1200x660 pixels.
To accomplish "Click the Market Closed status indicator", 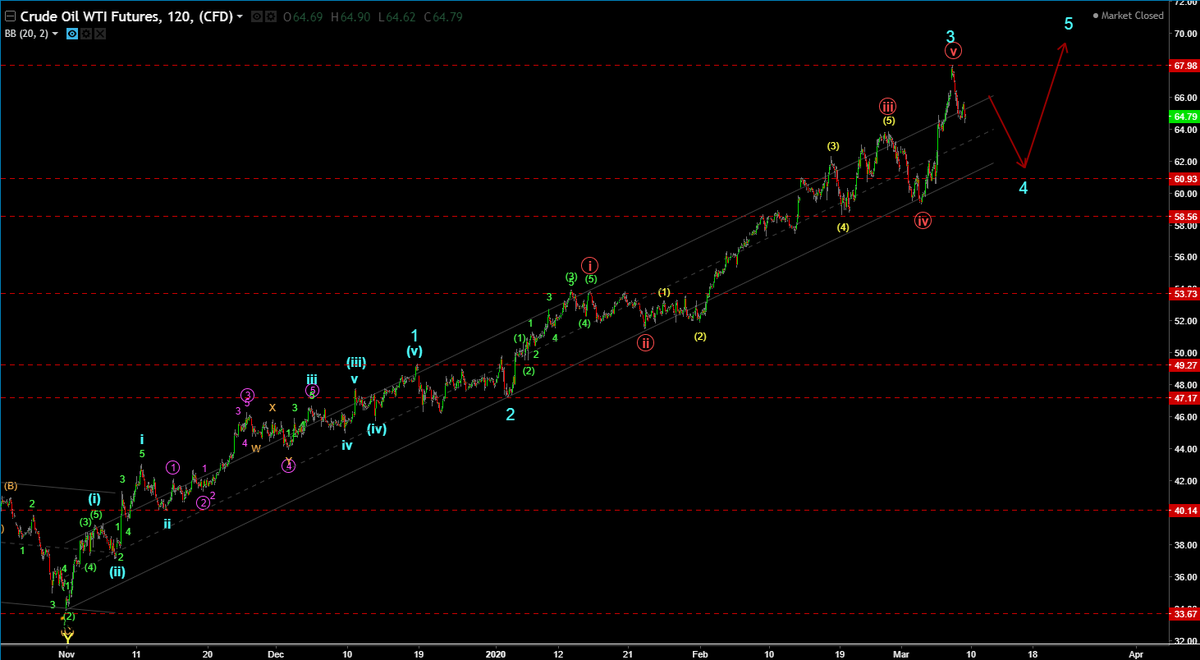I will tap(1128, 16).
